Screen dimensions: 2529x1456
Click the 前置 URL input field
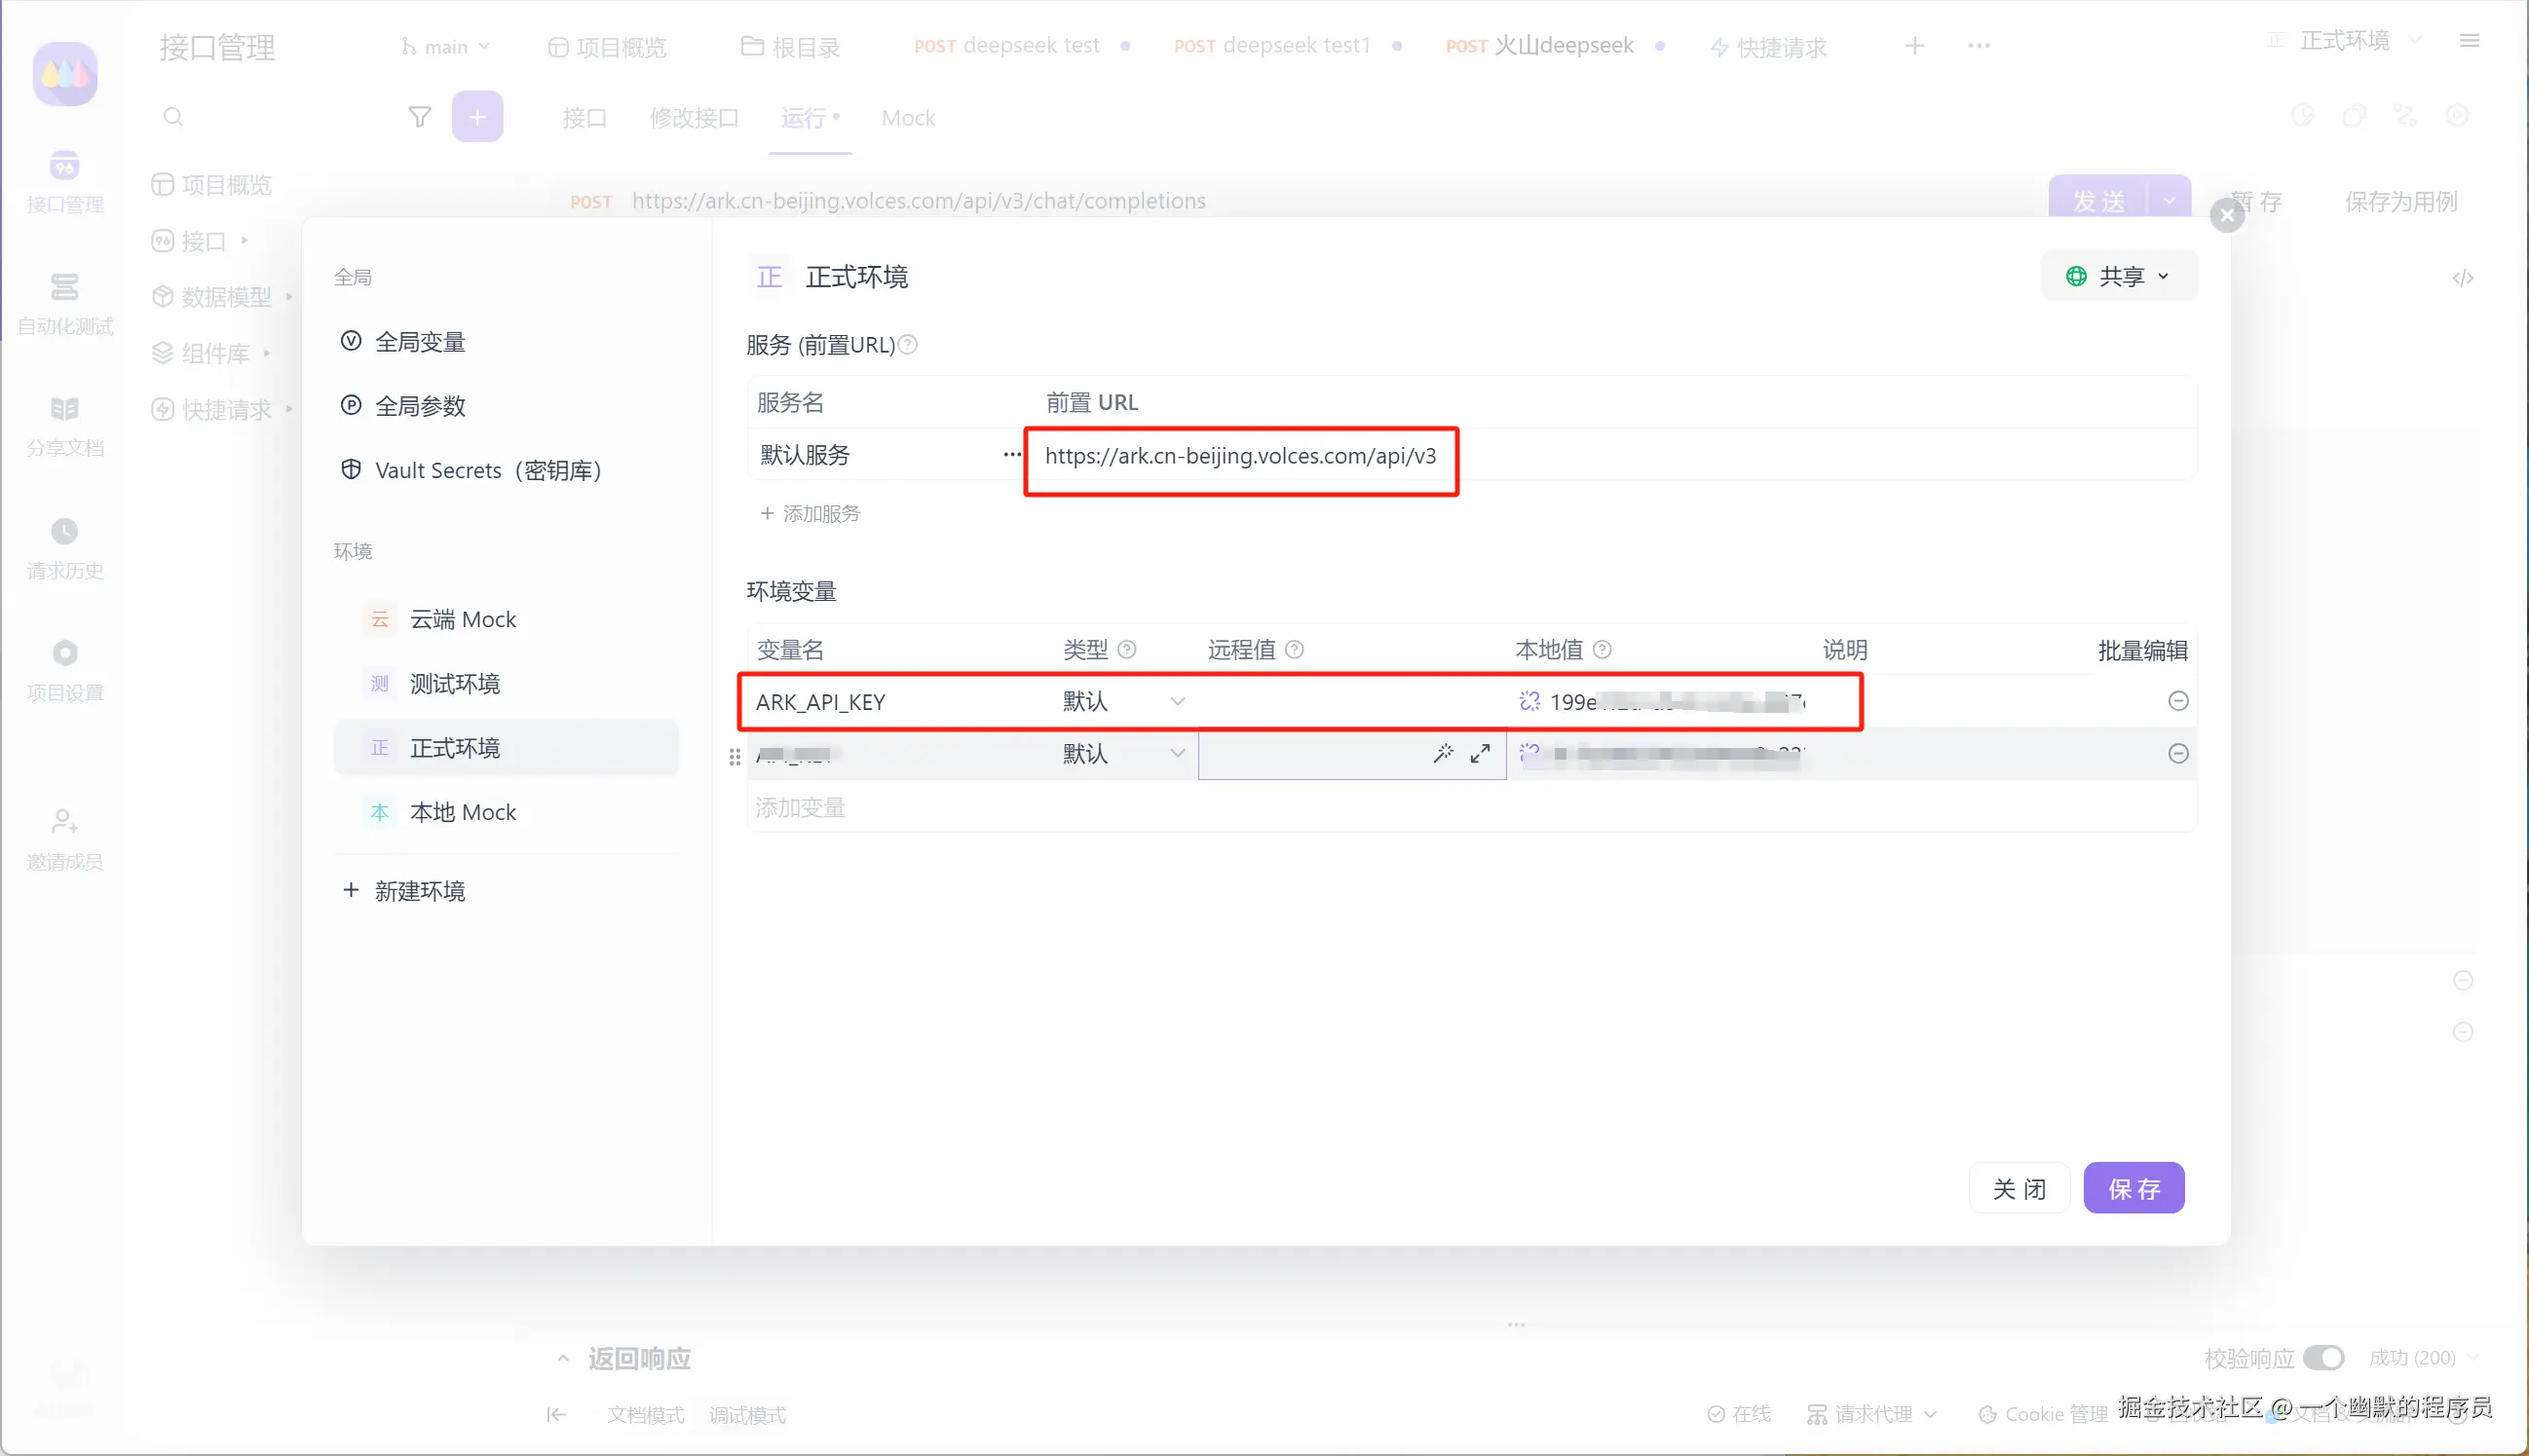(x=1240, y=457)
